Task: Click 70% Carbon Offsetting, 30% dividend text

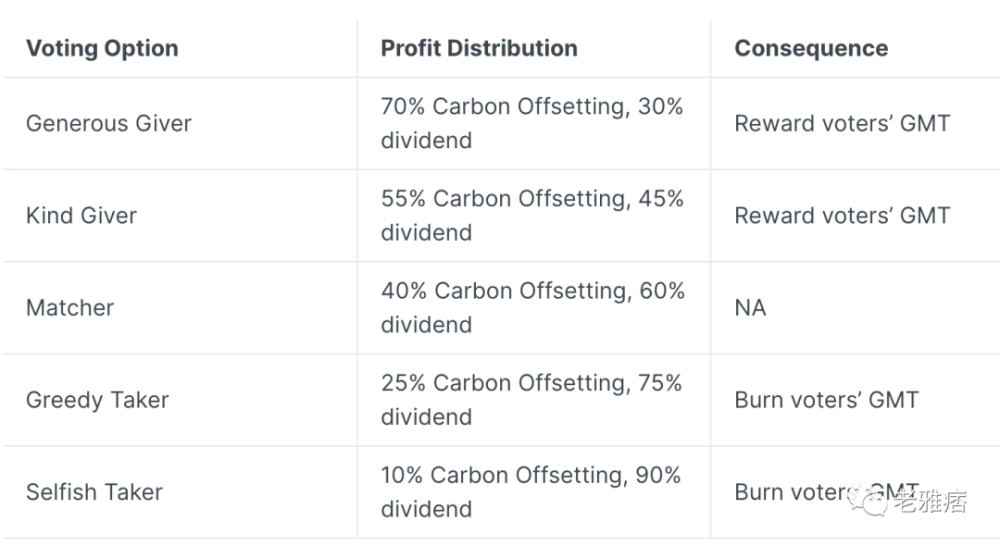Action: point(532,123)
